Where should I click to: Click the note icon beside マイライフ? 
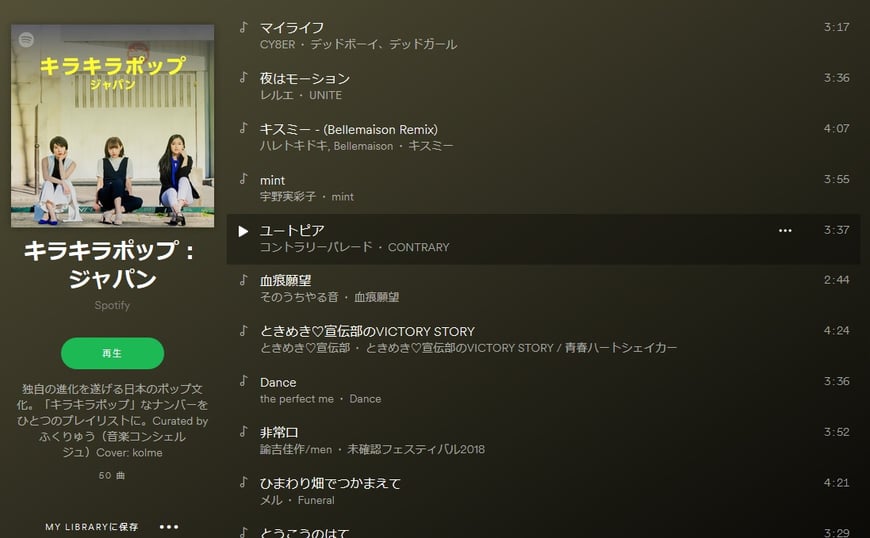tap(243, 27)
